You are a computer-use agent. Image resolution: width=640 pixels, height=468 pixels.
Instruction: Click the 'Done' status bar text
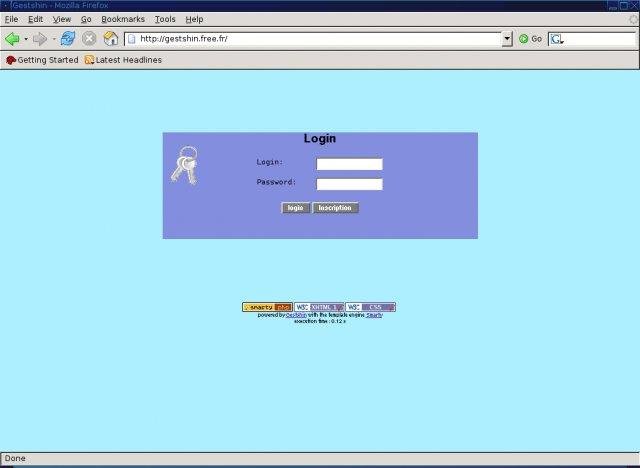(x=15, y=458)
